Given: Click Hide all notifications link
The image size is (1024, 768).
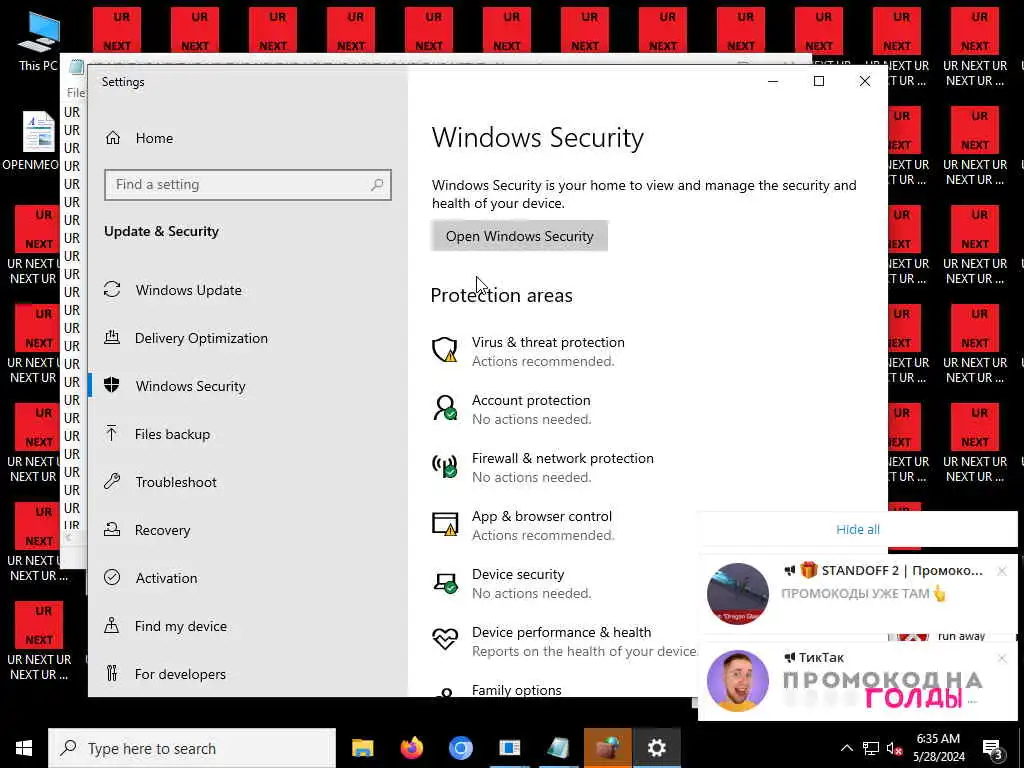Looking at the screenshot, I should point(857,529).
